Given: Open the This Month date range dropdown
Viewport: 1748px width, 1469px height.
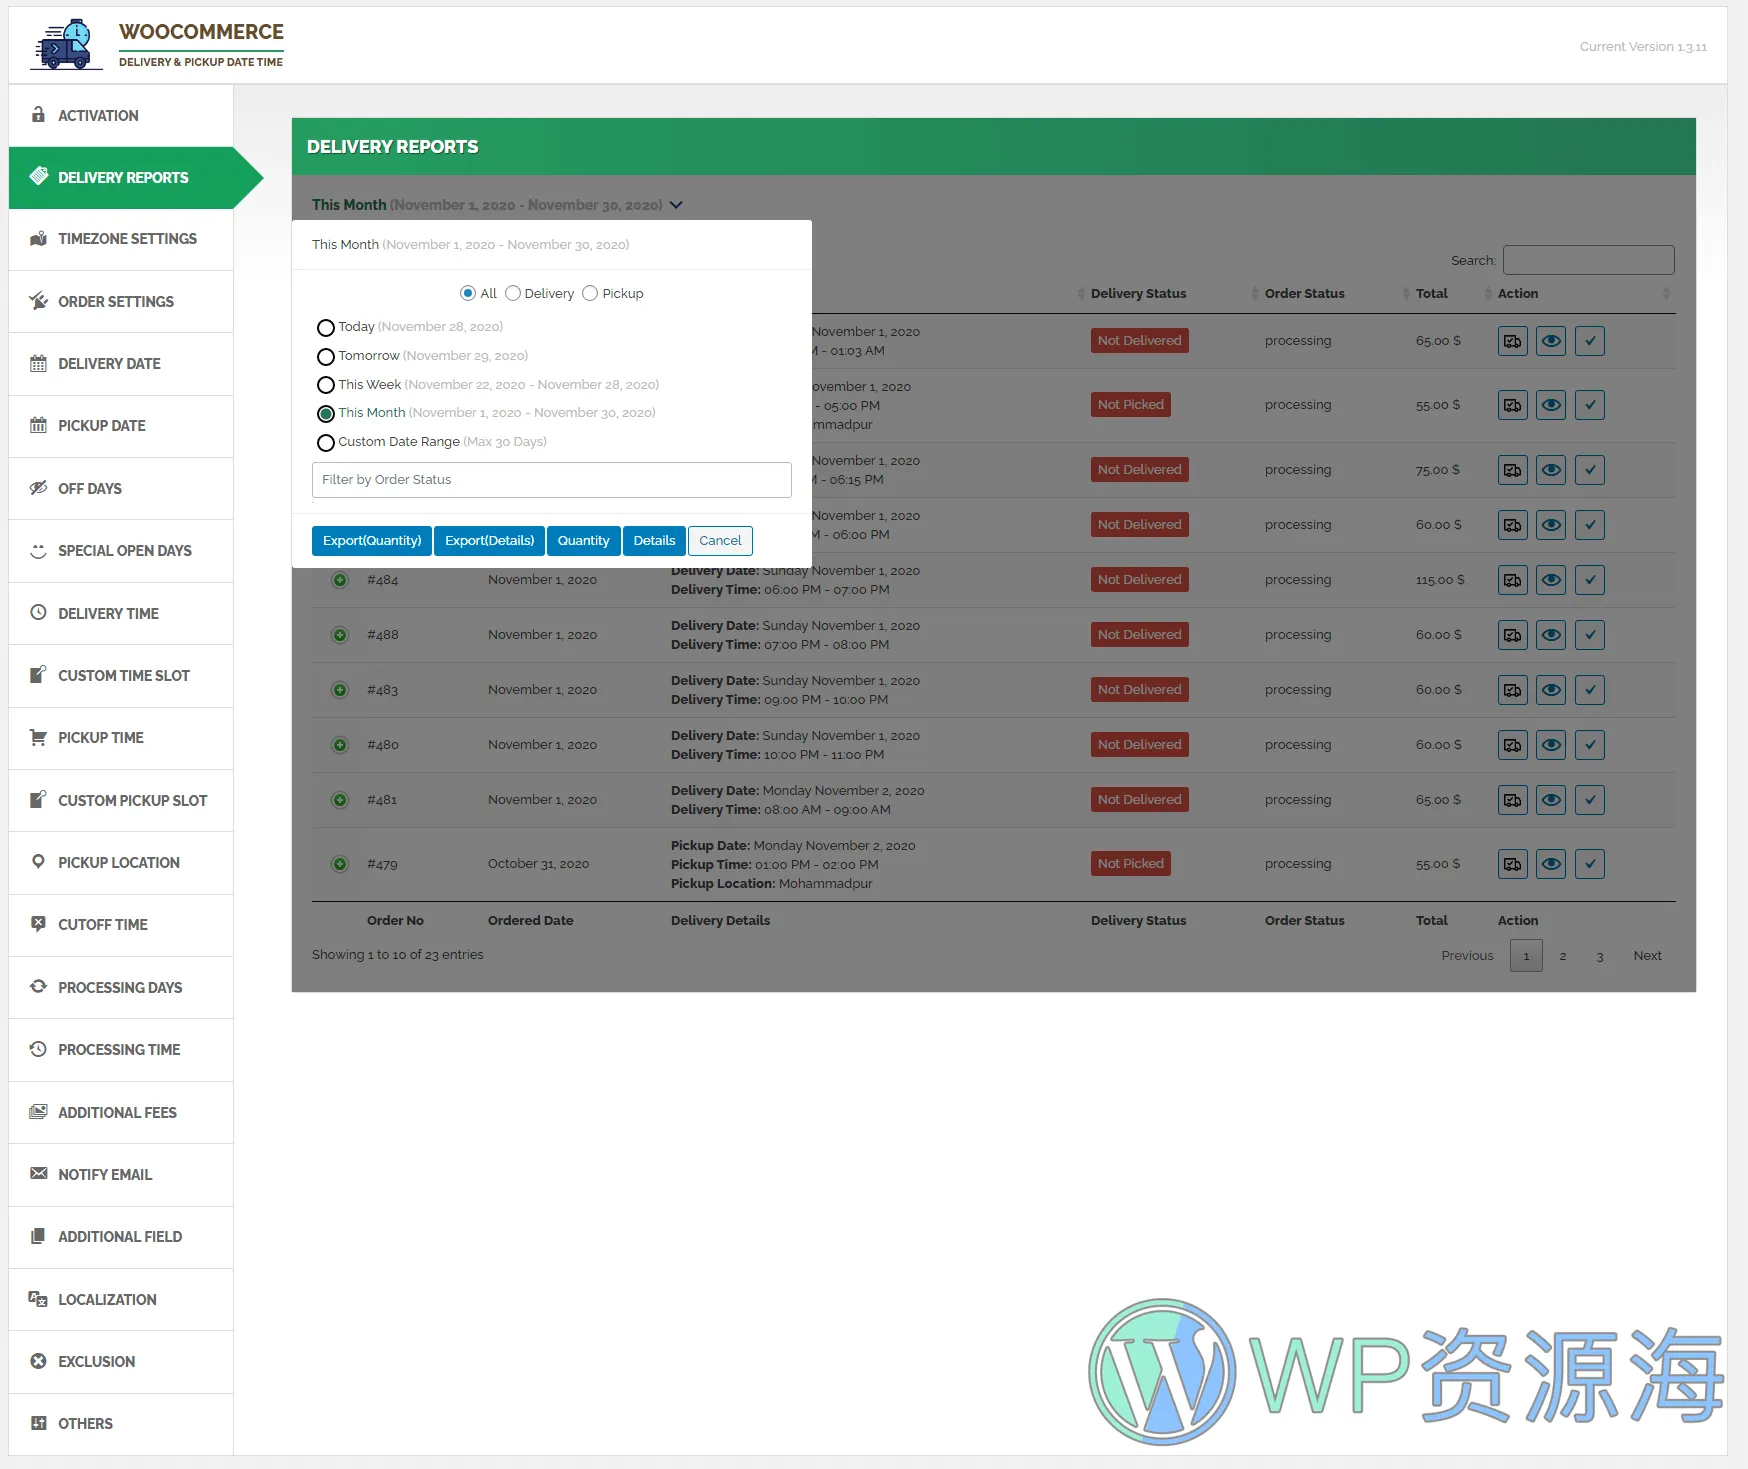Looking at the screenshot, I should (497, 205).
